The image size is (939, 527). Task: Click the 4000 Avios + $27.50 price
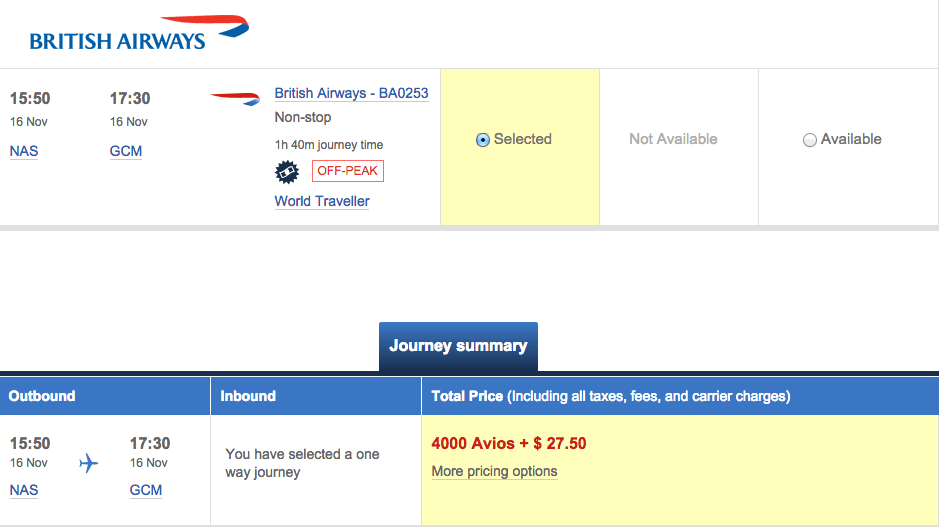coord(509,443)
